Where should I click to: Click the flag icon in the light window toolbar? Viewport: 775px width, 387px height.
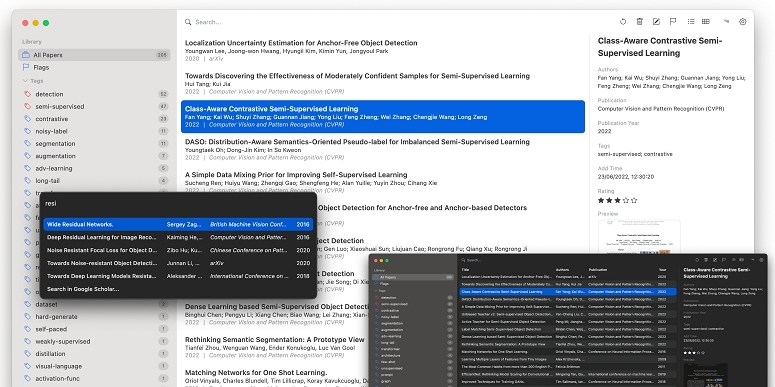[673, 22]
